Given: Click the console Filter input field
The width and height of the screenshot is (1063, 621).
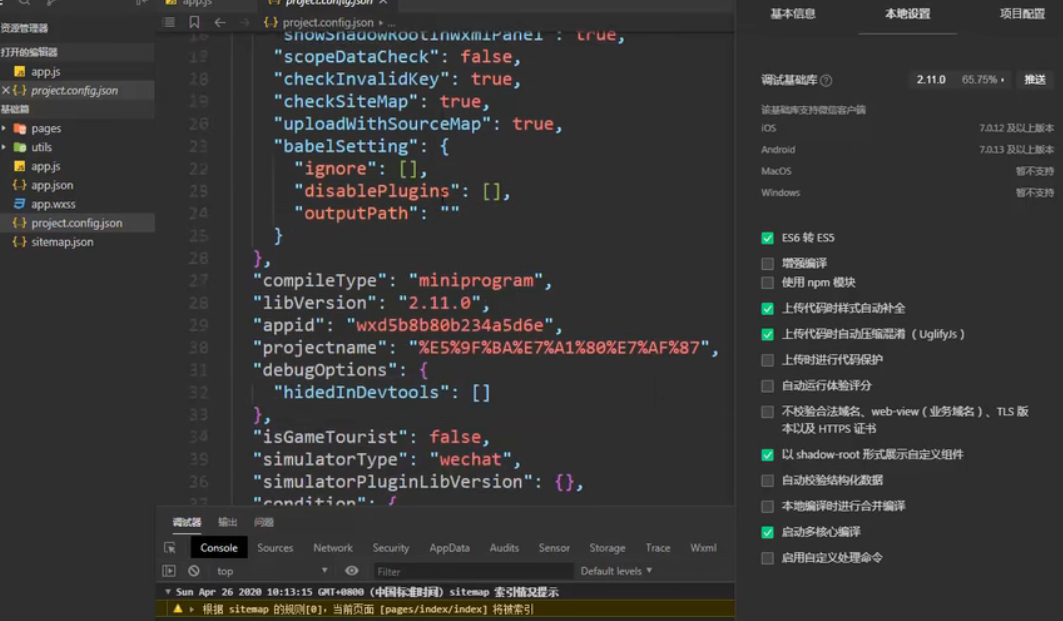Looking at the screenshot, I should click(473, 571).
